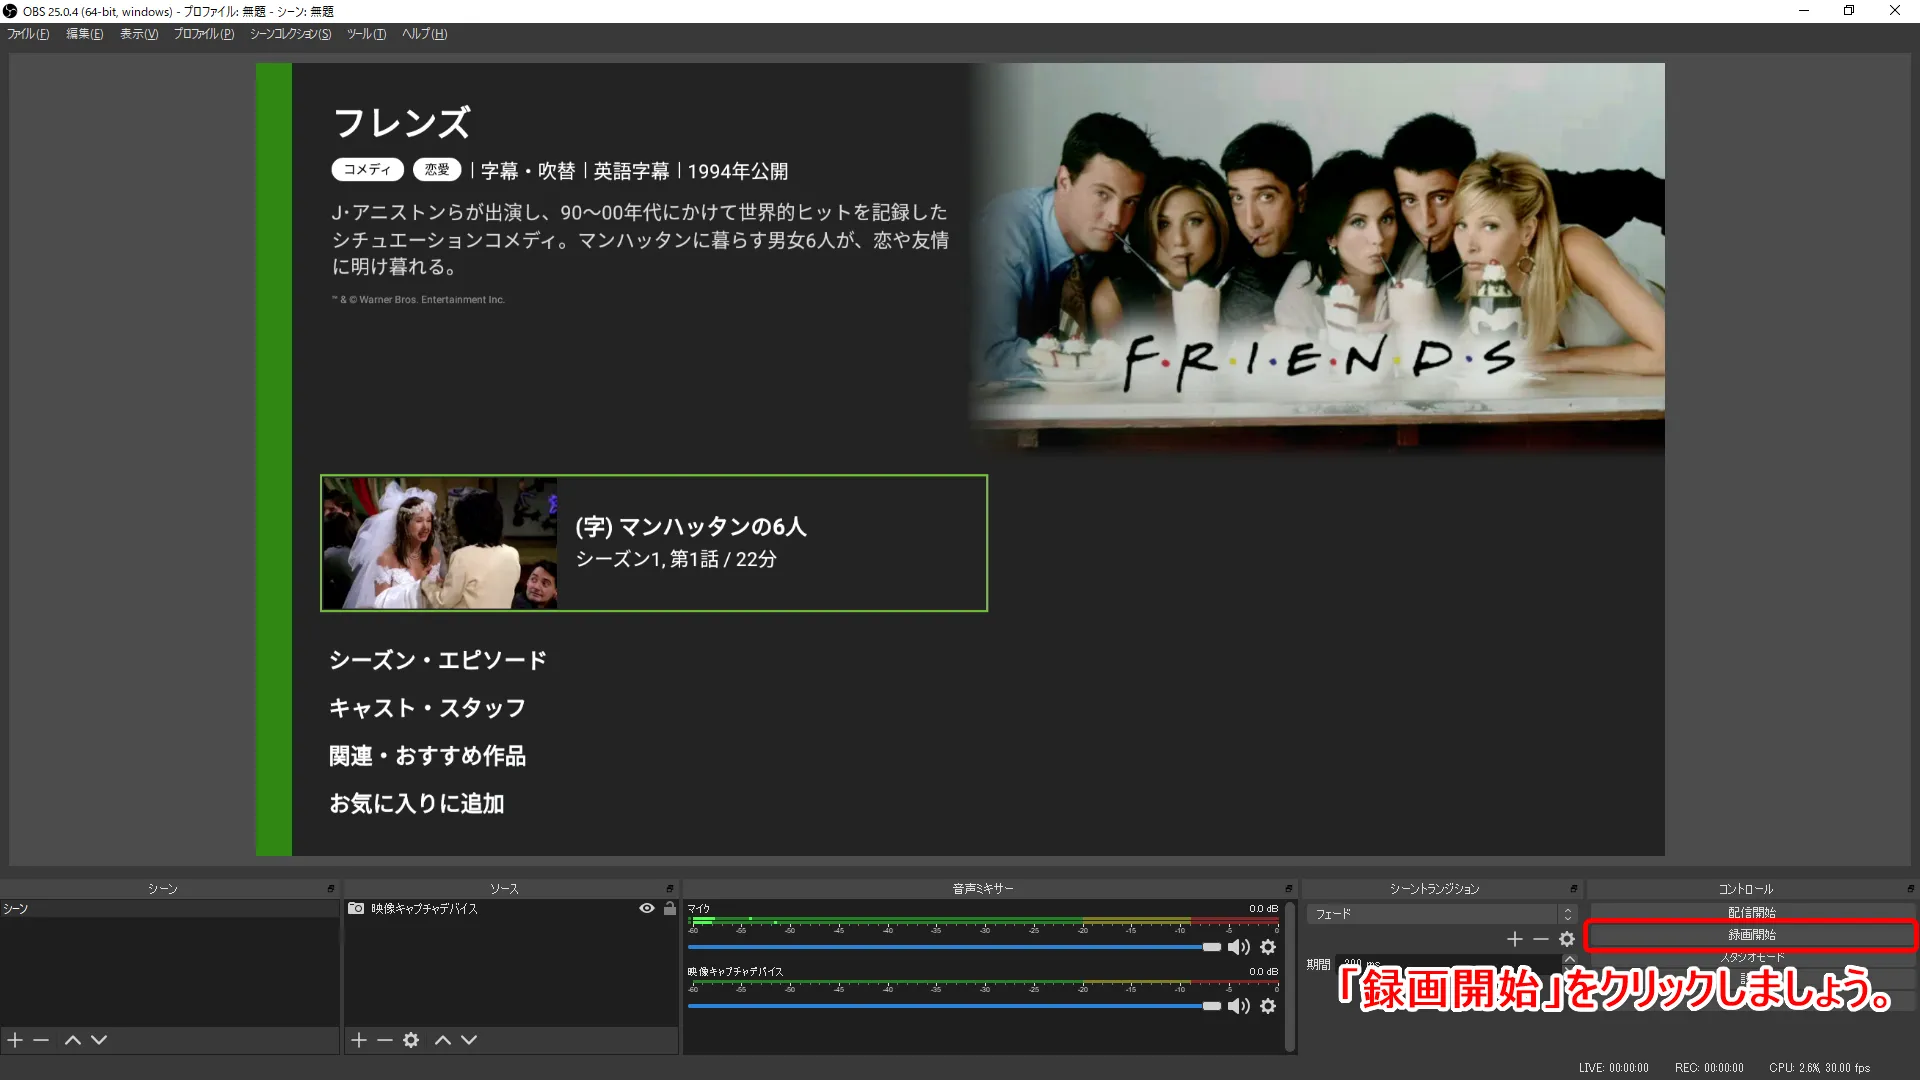Viewport: 1920px width, 1080px height.
Task: Move the source down in the ソース list
Action: point(469,1040)
